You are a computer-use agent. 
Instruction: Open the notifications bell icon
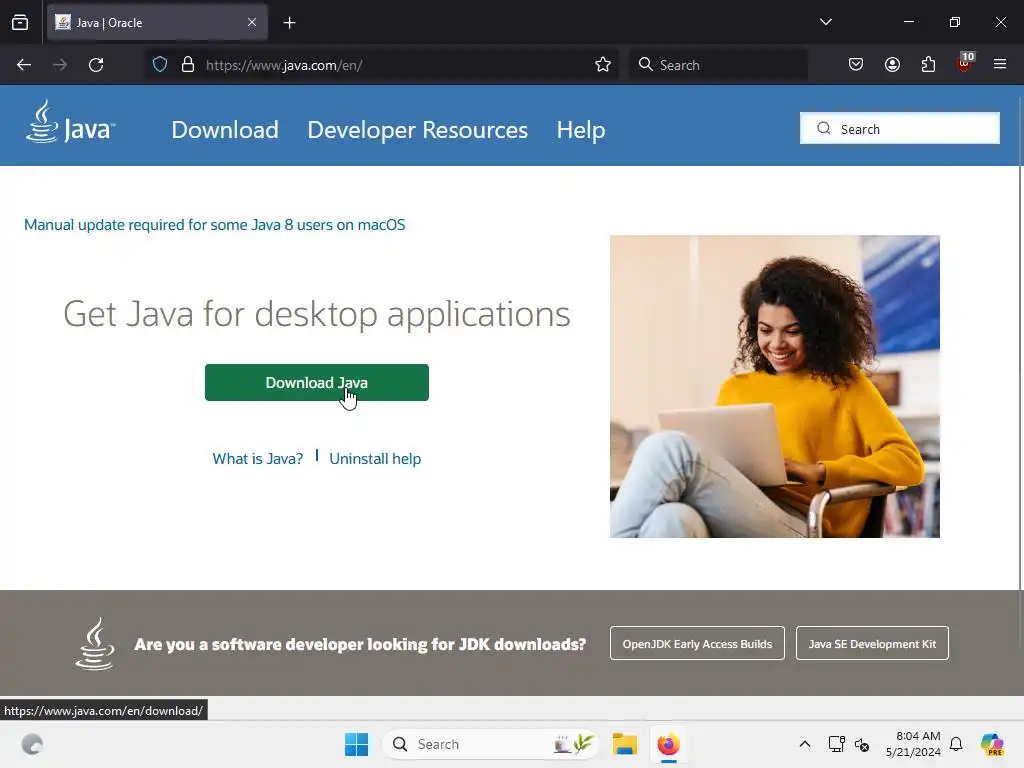pos(956,744)
